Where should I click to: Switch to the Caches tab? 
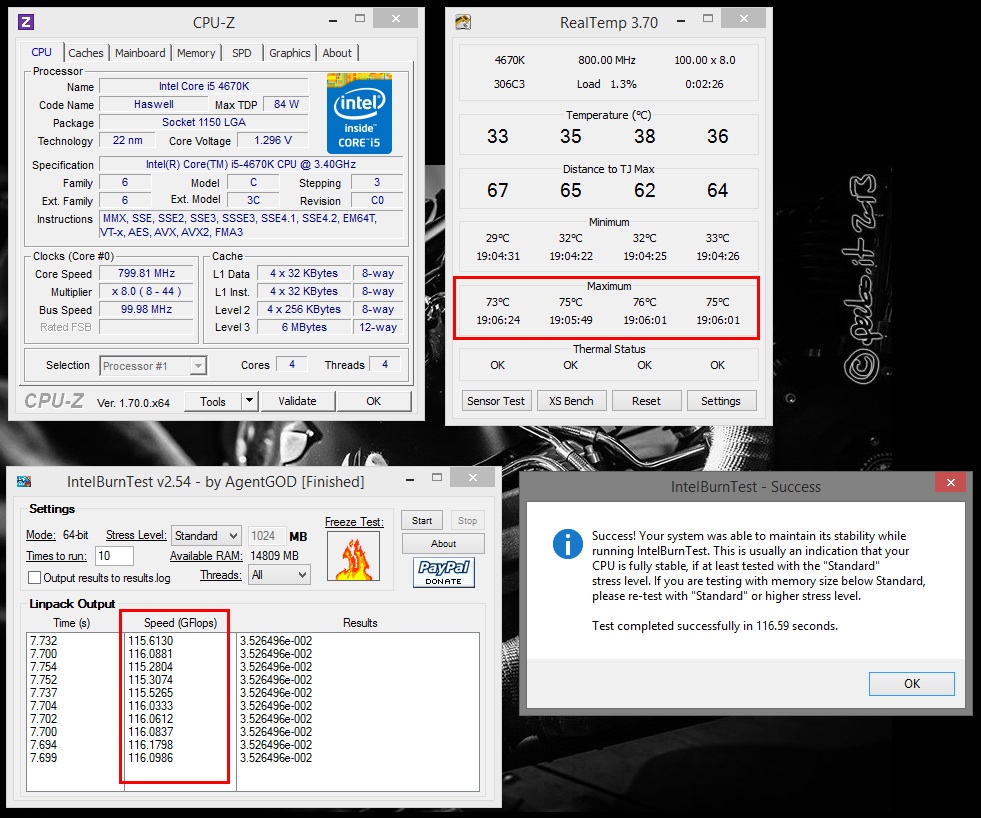(x=86, y=53)
